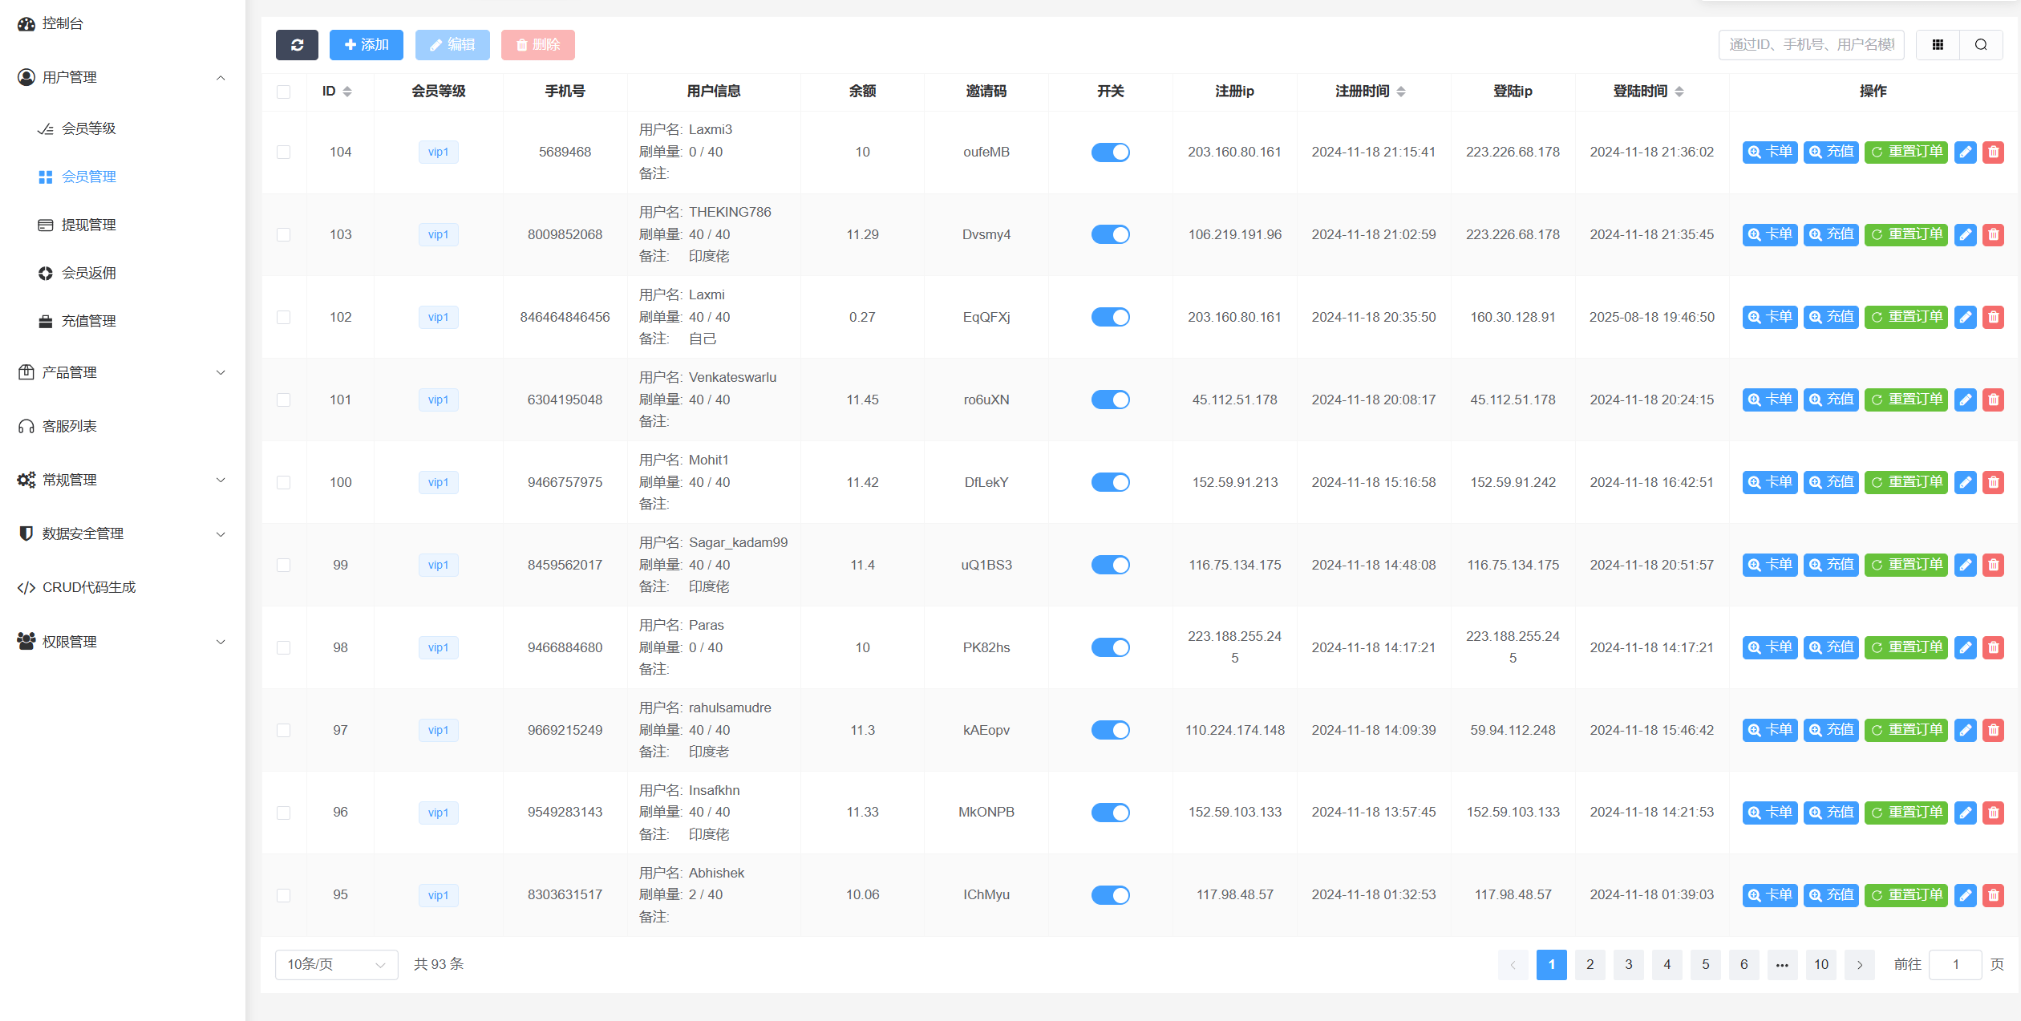Select the checkbox for ID 101 row

click(x=284, y=400)
